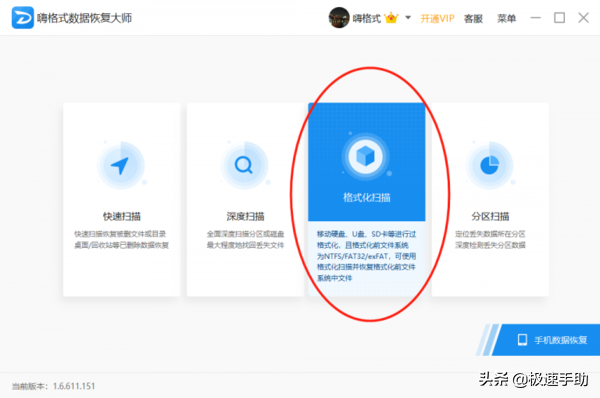Screen dimensions: 600x398
Task: Choose the 深度扫描 title
Action: click(245, 217)
